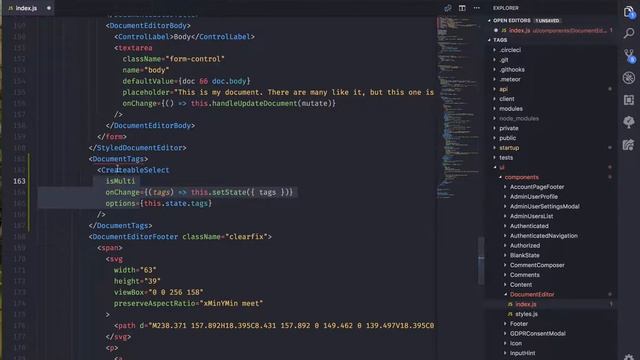Viewport: 640px width, 360px height.
Task: Open the Extensions view in the activity bar
Action: point(629,100)
